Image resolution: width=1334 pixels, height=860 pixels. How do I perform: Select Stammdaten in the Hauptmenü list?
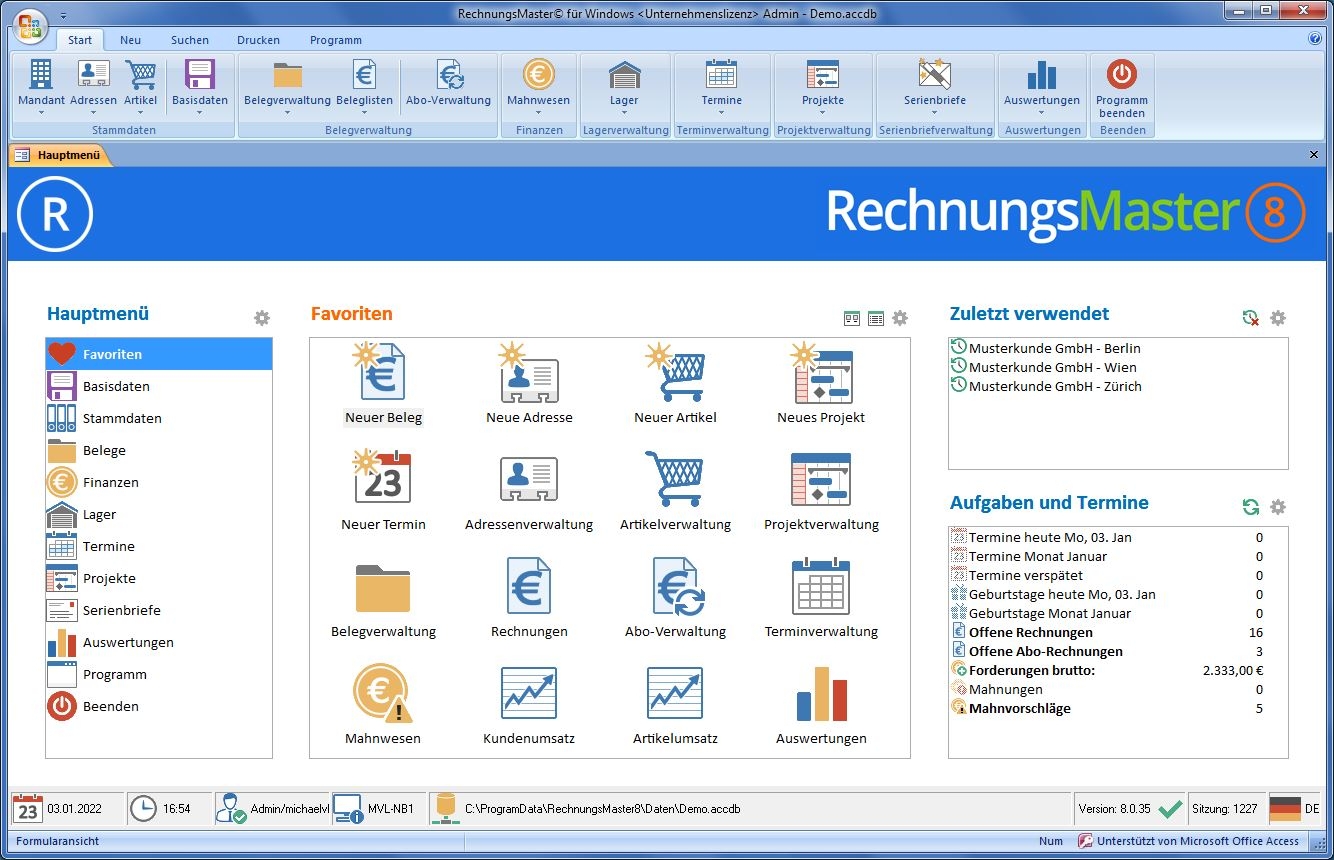tap(159, 418)
